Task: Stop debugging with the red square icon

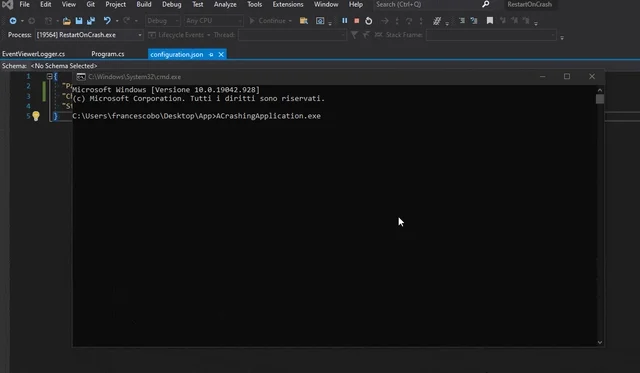Action: (x=357, y=21)
